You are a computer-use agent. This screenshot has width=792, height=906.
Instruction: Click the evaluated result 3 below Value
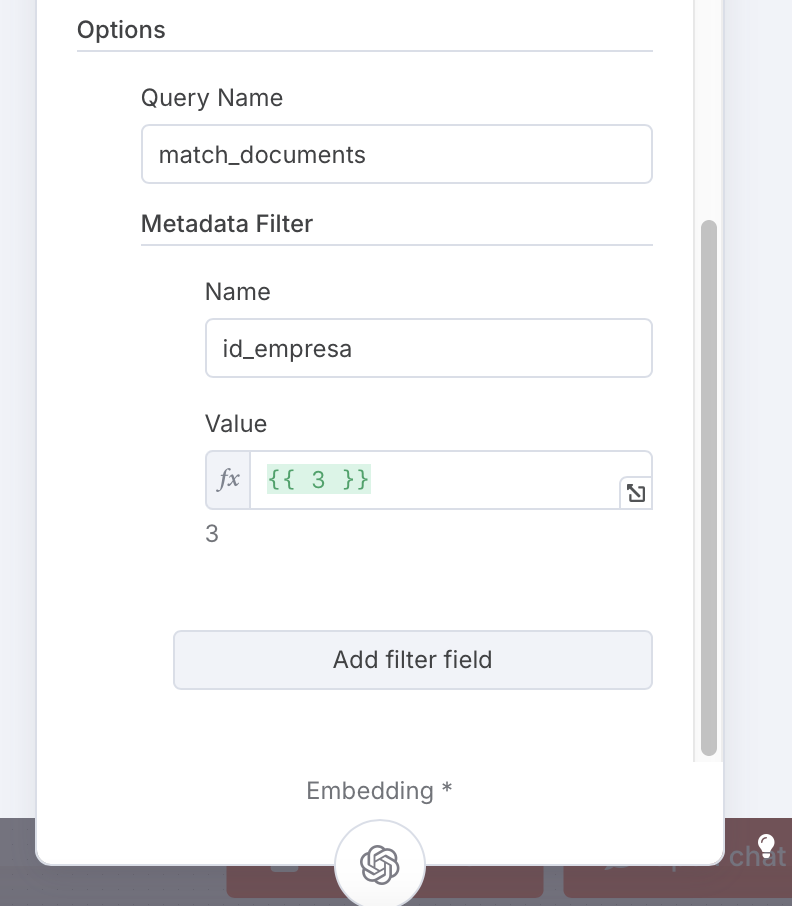pyautogui.click(x=212, y=534)
